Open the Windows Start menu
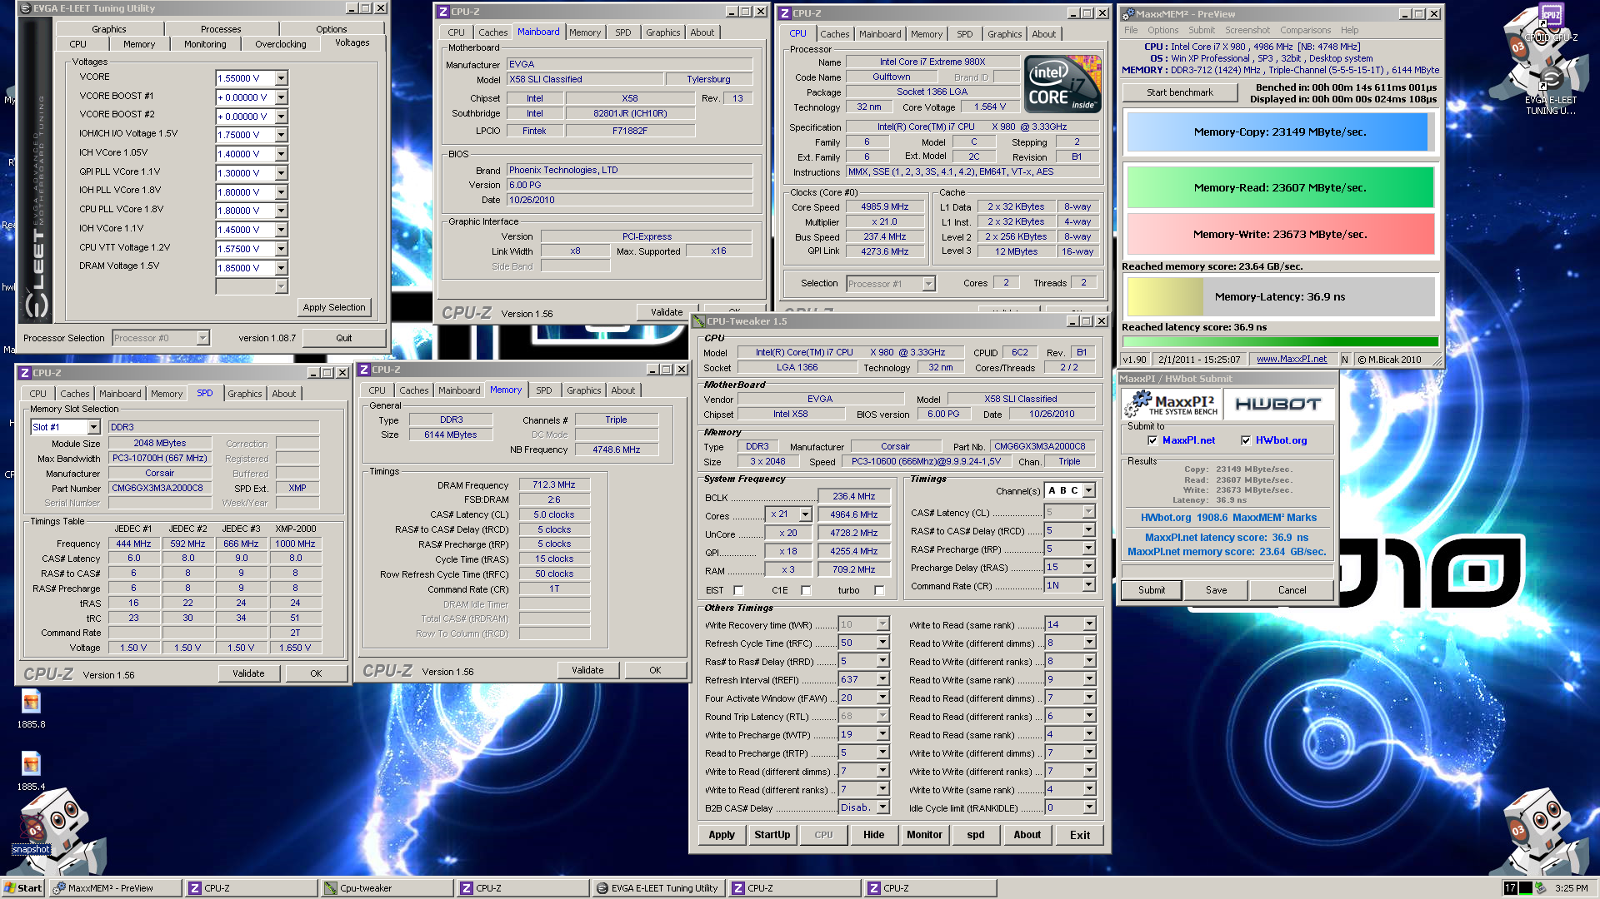Screen dimensions: 1600x899 pyautogui.click(x=23, y=888)
